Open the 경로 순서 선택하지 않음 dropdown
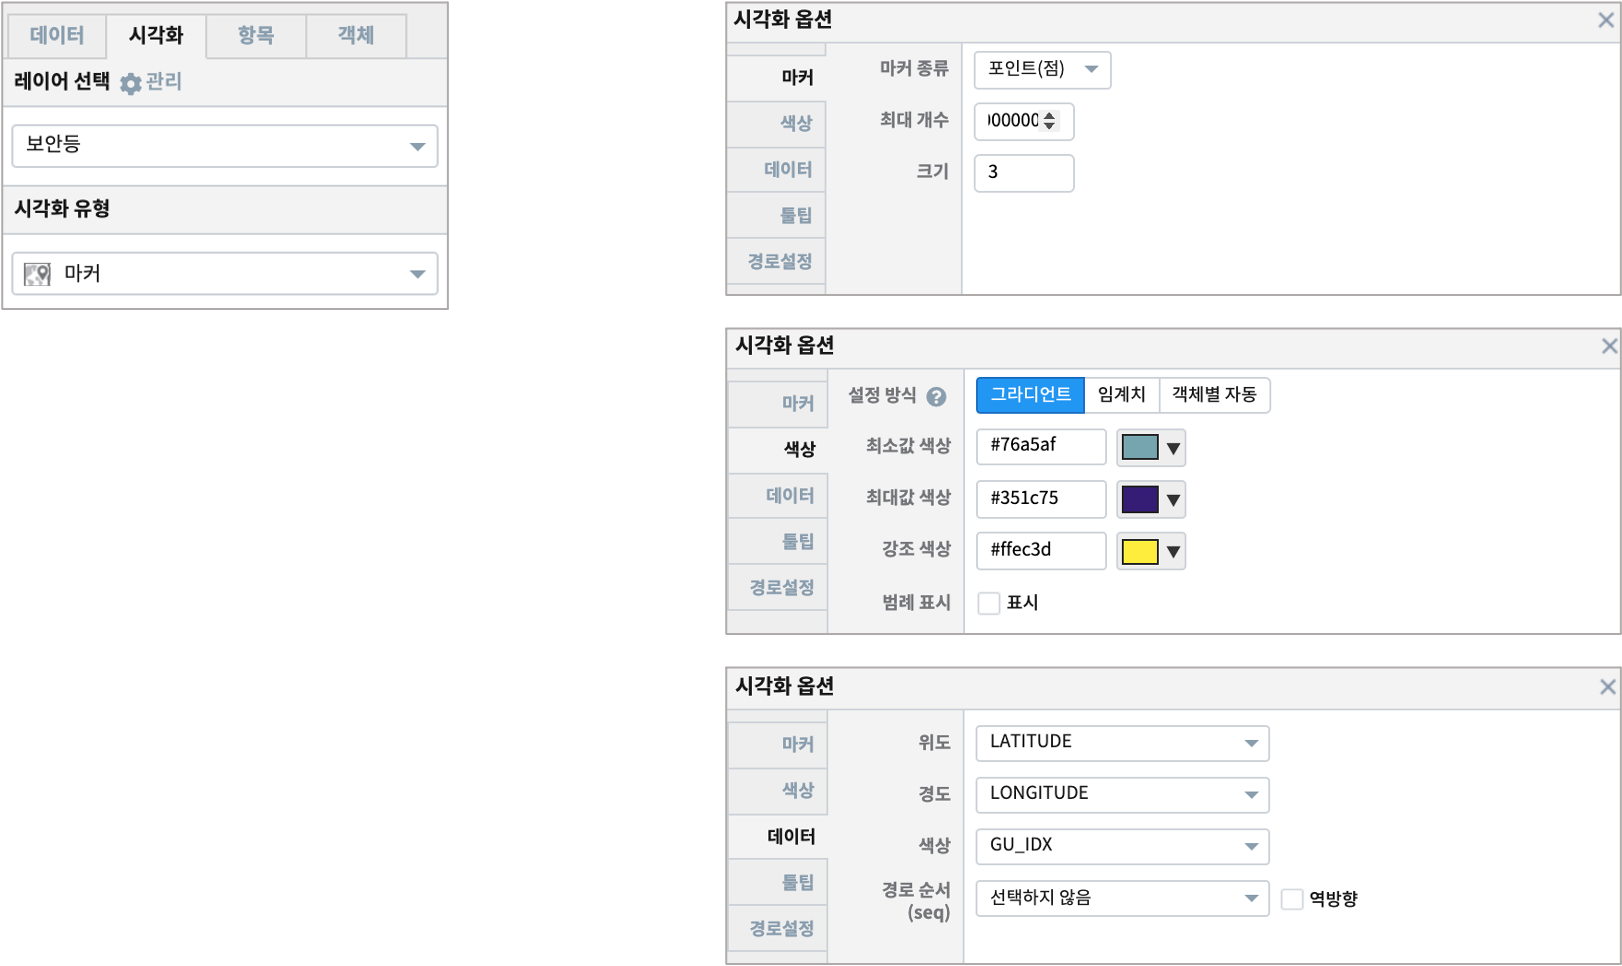This screenshot has height=966, width=1622. 1122,899
